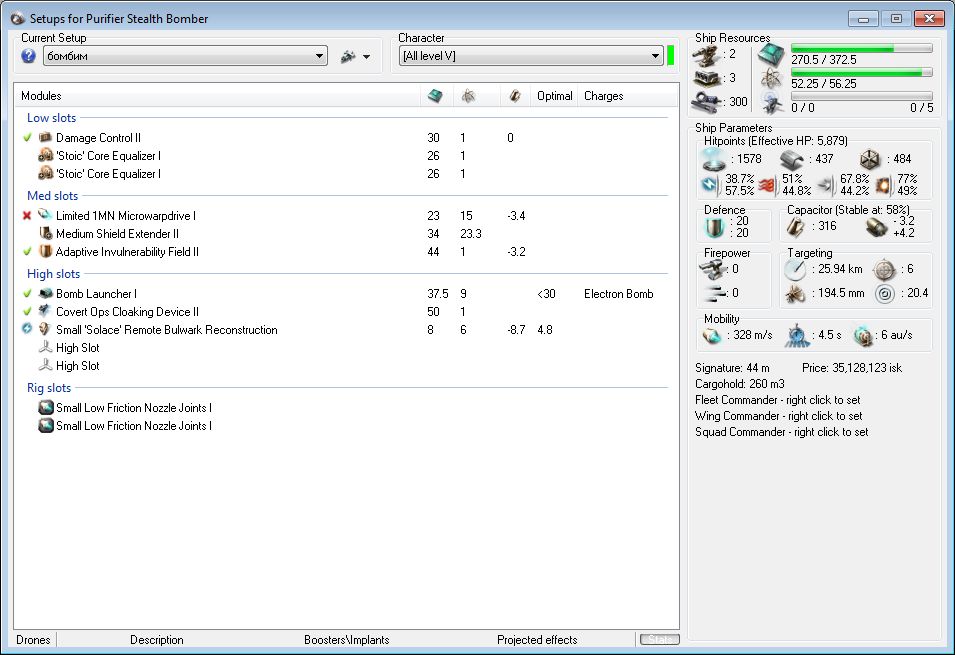This screenshot has width=955, height=655.
Task: Click the Bomb Launcher I module icon
Action: pyautogui.click(x=45, y=293)
